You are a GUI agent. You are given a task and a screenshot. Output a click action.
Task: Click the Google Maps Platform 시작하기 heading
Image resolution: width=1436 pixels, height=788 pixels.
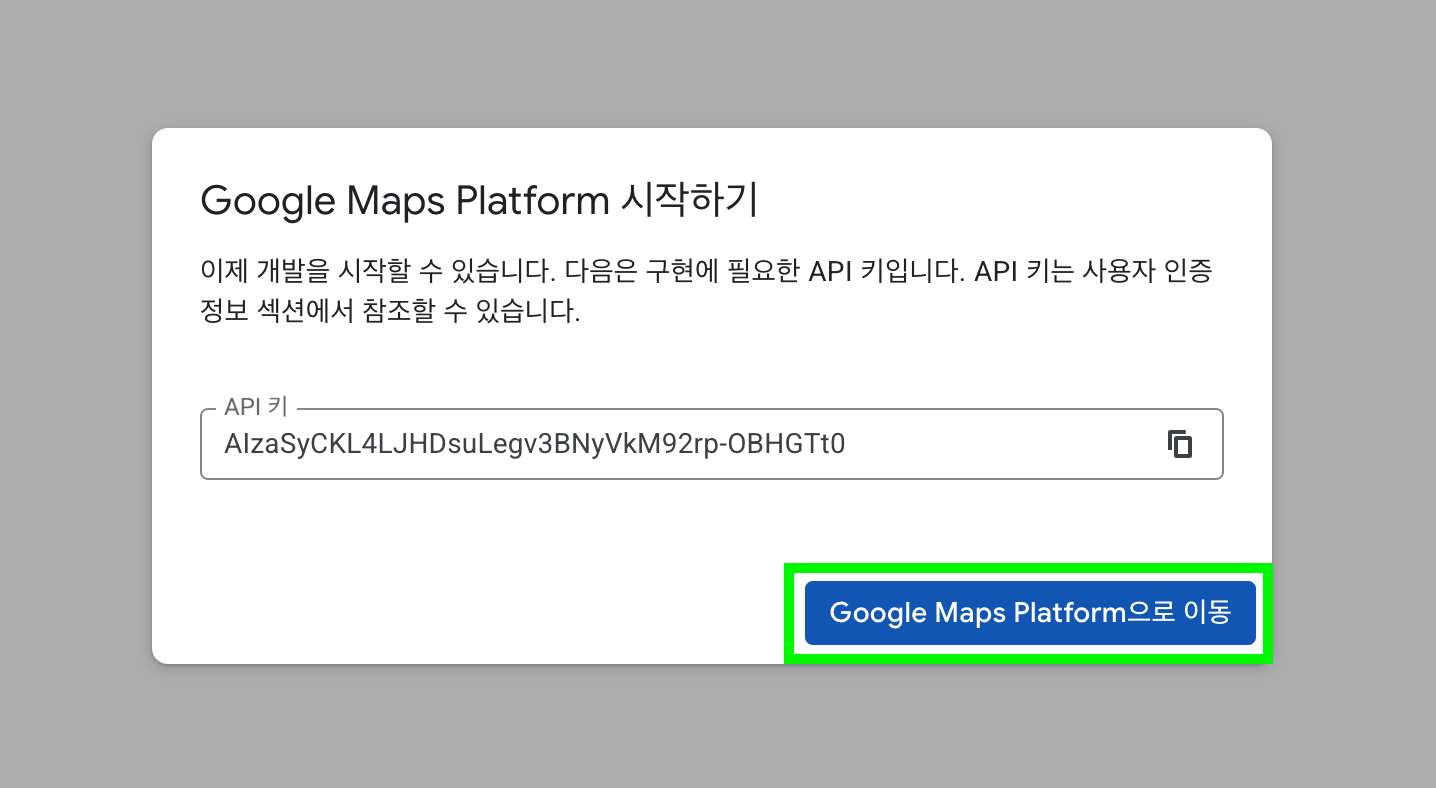click(x=479, y=201)
